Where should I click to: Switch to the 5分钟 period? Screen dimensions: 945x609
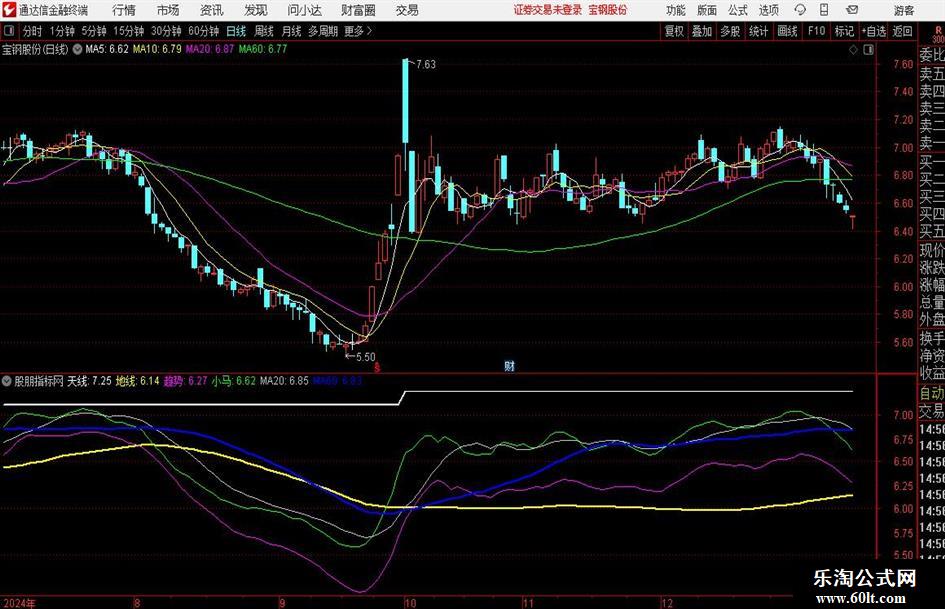coord(93,31)
